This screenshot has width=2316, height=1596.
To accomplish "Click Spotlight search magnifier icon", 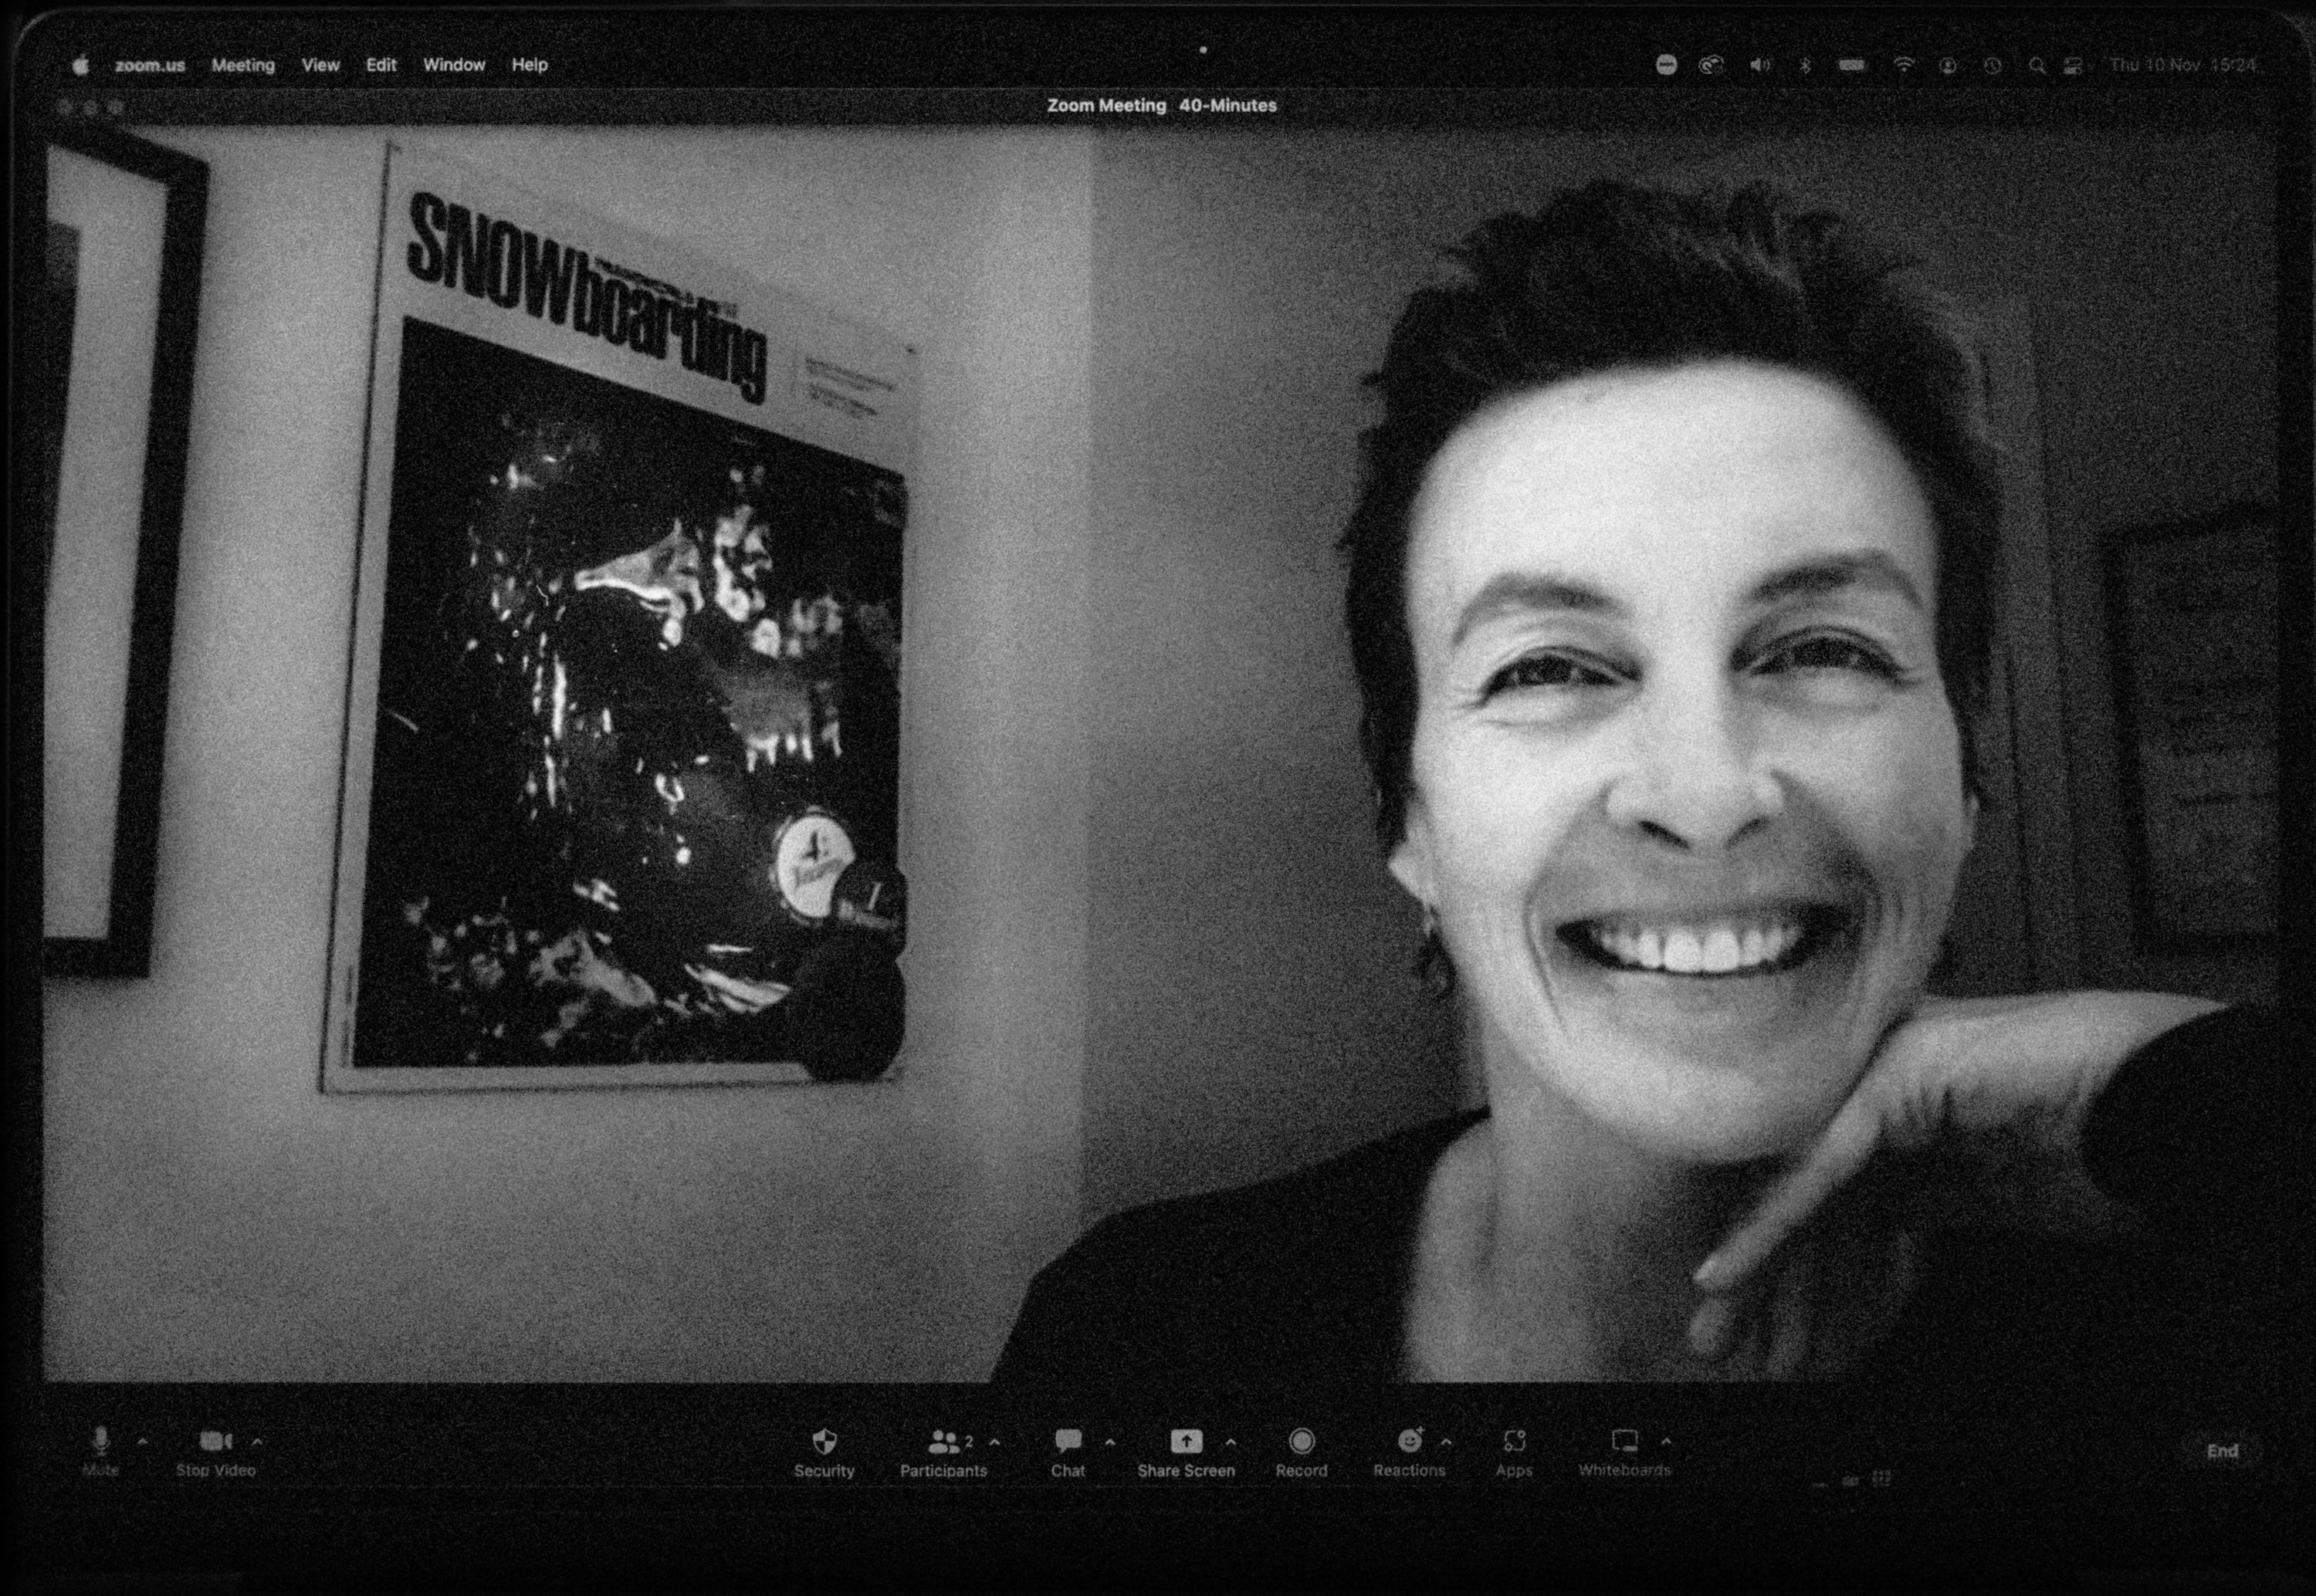I will tap(2036, 65).
